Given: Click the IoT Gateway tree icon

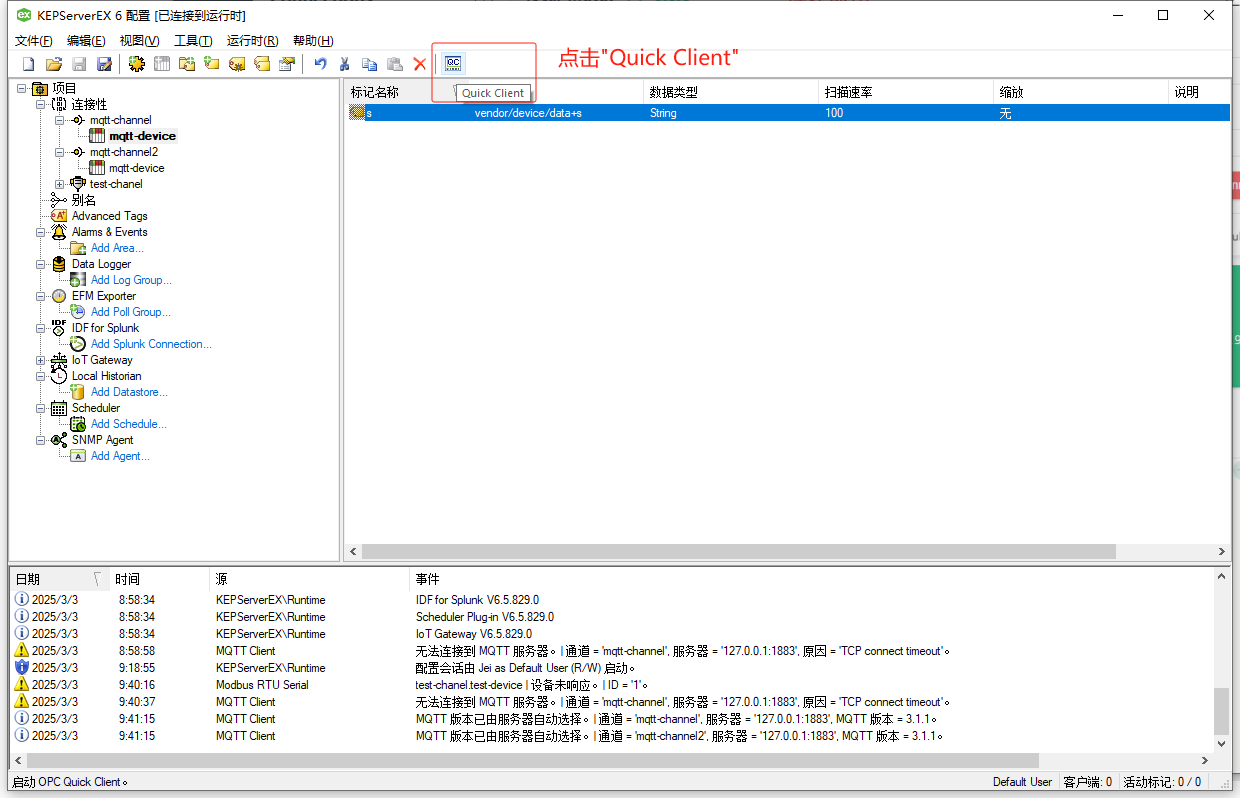Looking at the screenshot, I should pos(59,360).
